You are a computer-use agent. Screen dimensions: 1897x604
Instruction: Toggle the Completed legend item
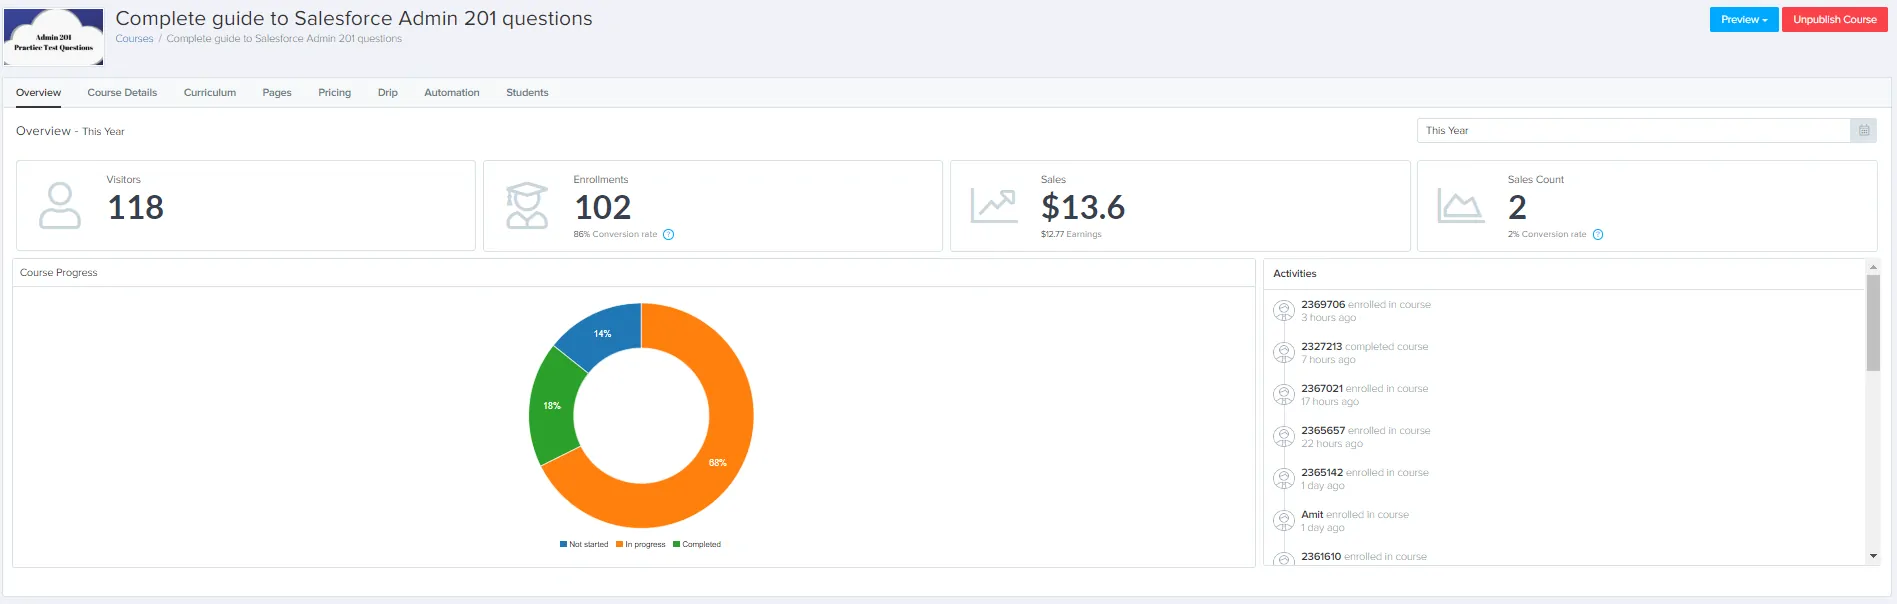pos(697,545)
